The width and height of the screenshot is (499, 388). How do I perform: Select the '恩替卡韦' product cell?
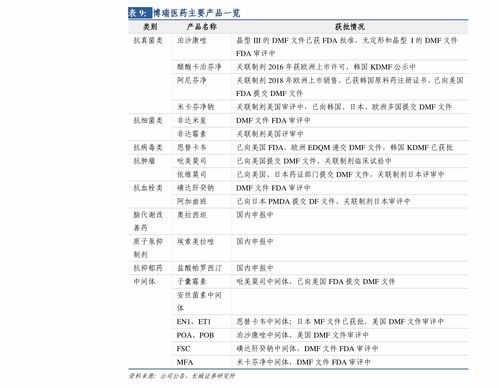pyautogui.click(x=192, y=147)
